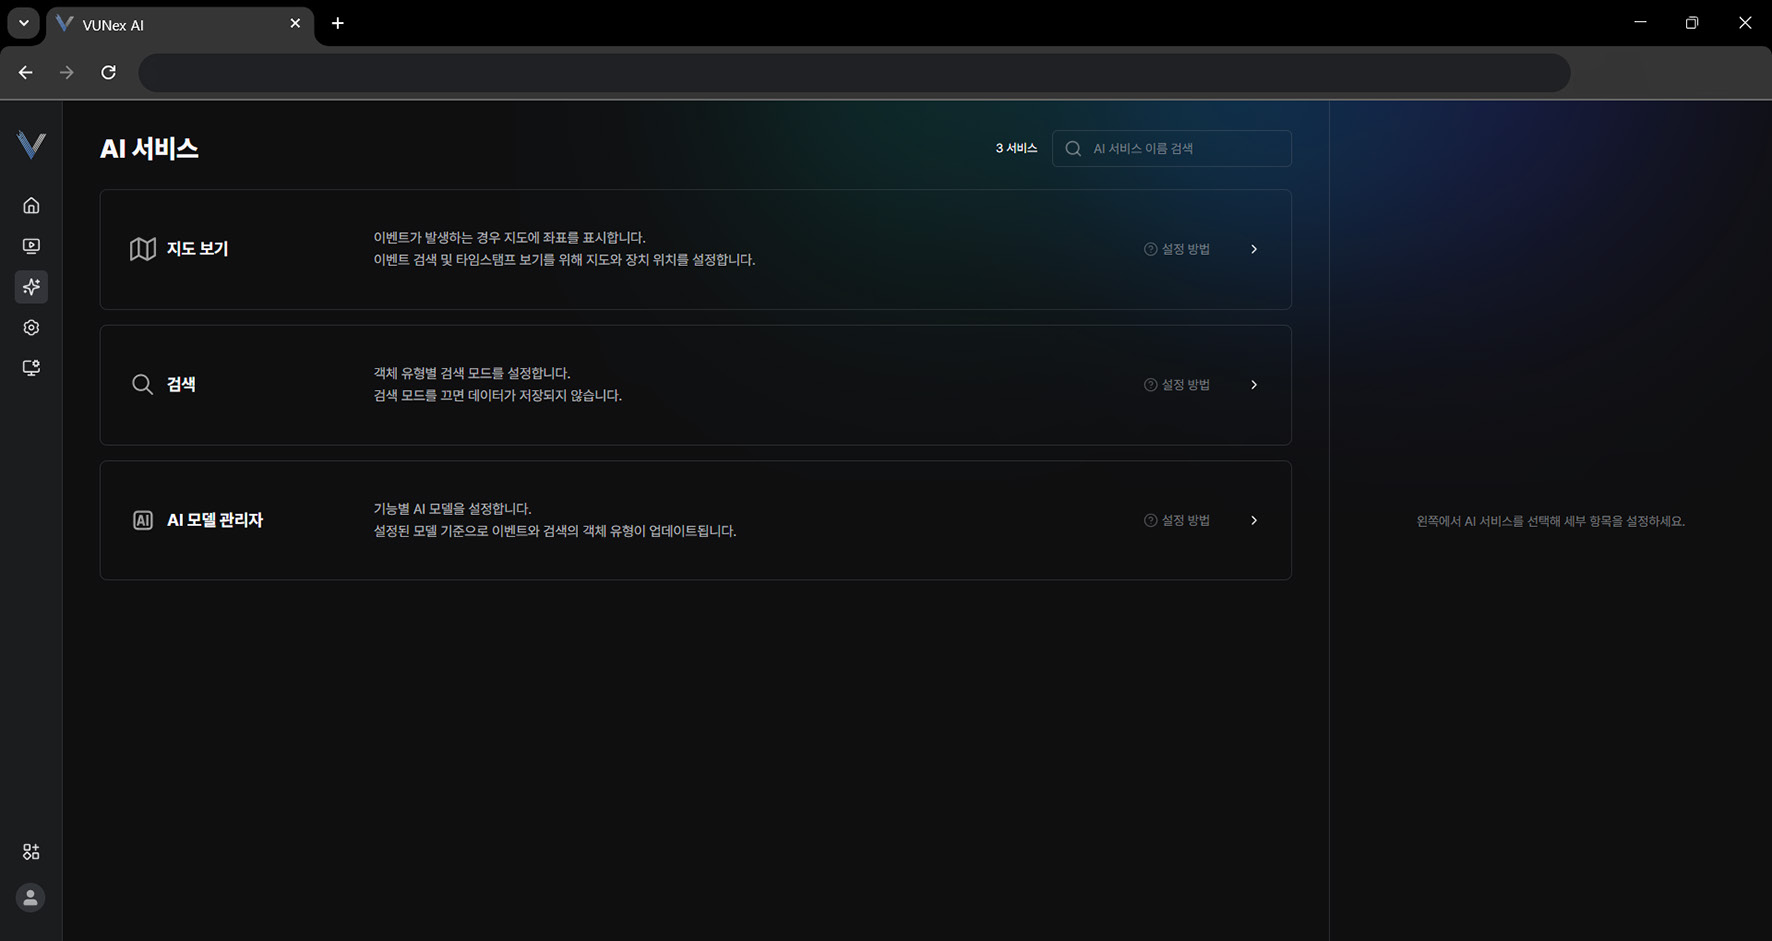Screen dimensions: 1772x941
Task: Open the apps add icon at sidebar bottom
Action: 31,852
